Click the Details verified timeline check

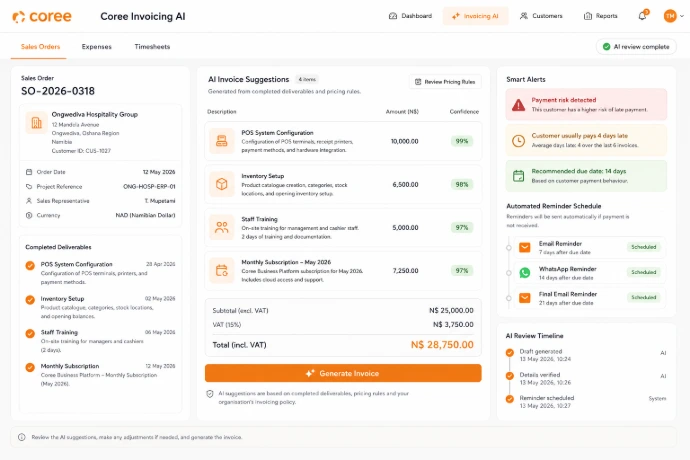[510, 375]
